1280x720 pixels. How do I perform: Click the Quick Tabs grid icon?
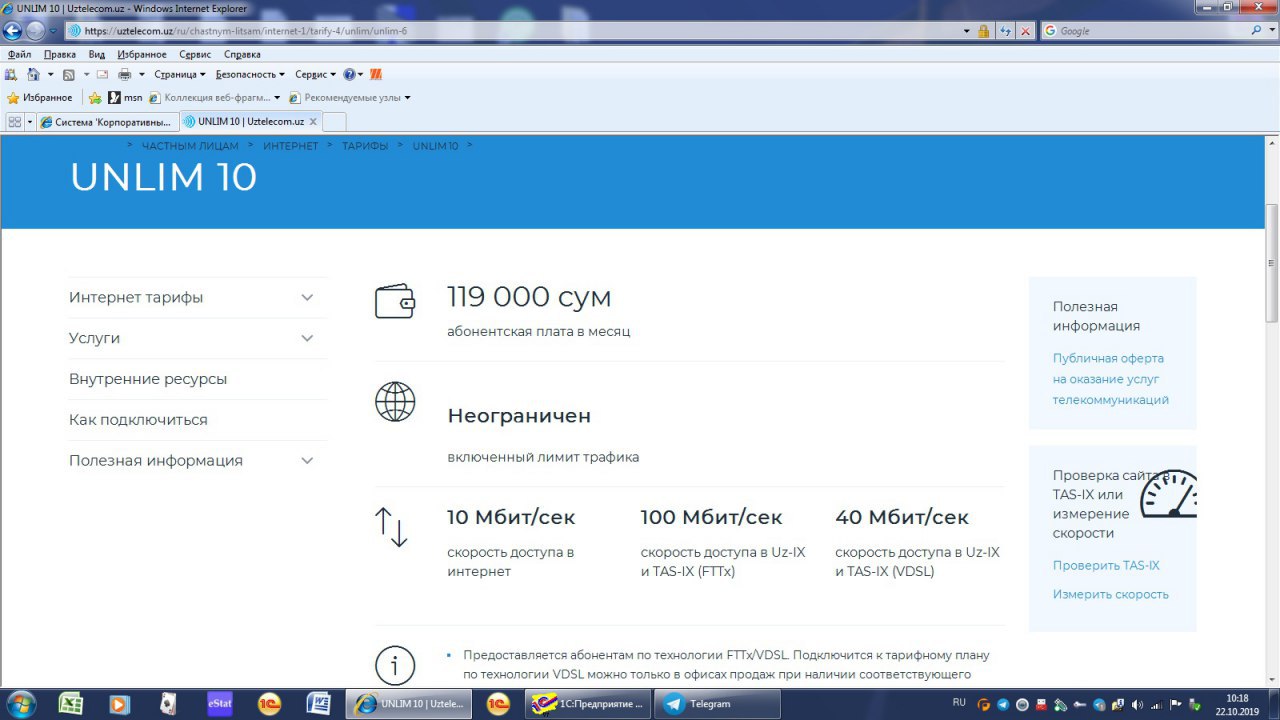click(x=14, y=122)
